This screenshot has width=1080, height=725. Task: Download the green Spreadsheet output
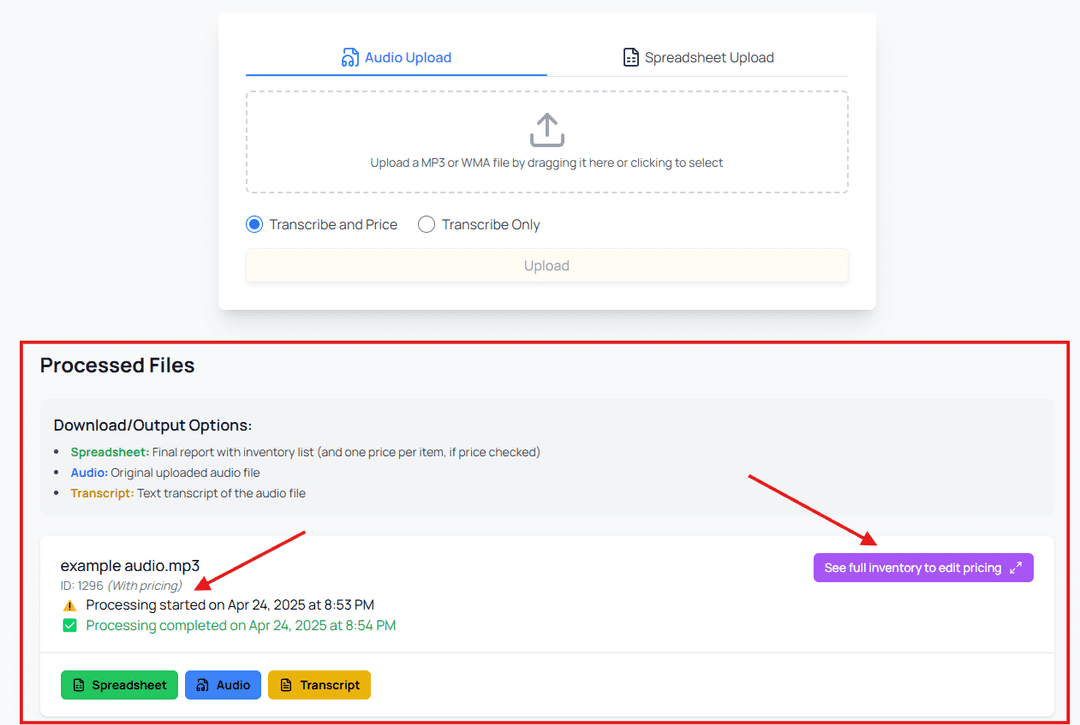pyautogui.click(x=119, y=685)
